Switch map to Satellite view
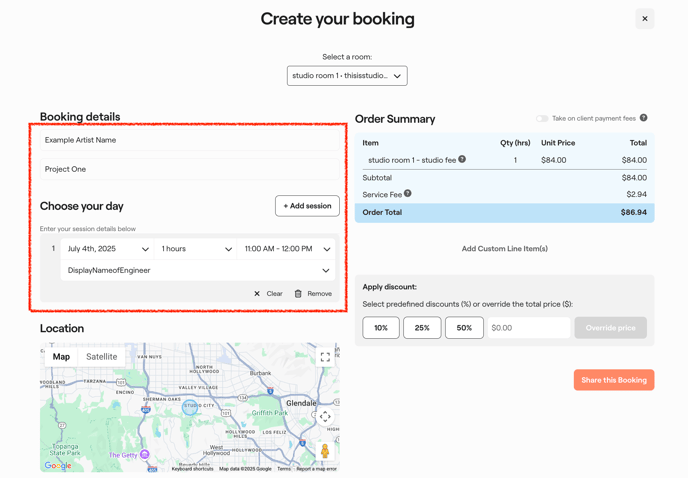 tap(101, 357)
